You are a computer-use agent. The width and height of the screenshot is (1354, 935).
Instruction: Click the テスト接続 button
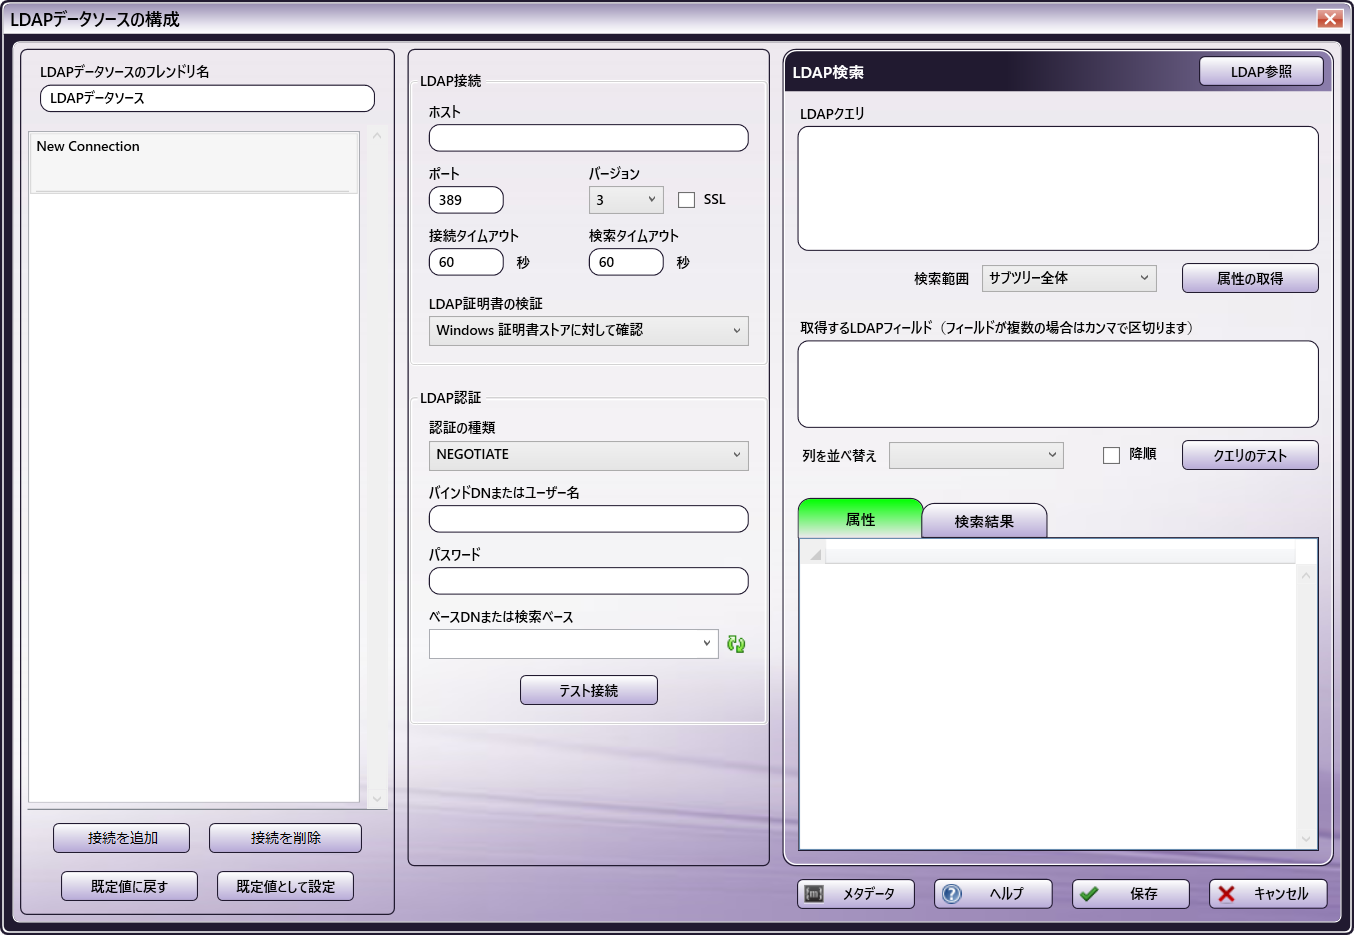tap(589, 690)
